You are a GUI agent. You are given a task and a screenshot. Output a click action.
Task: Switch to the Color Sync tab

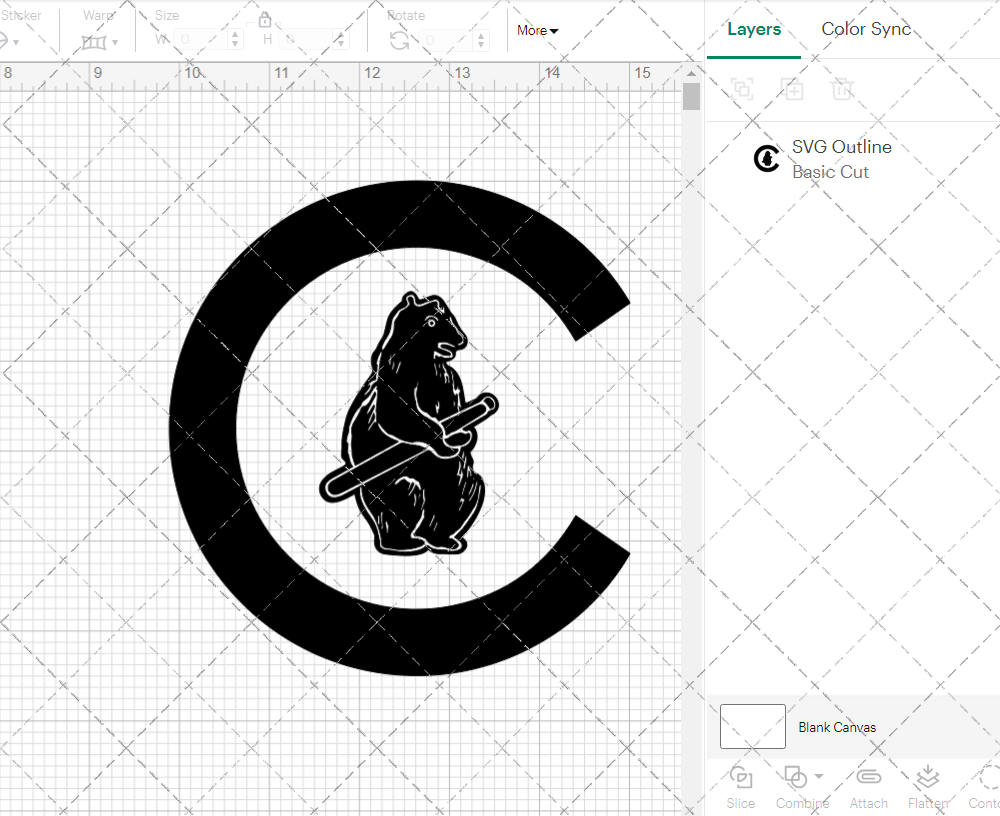tap(866, 29)
